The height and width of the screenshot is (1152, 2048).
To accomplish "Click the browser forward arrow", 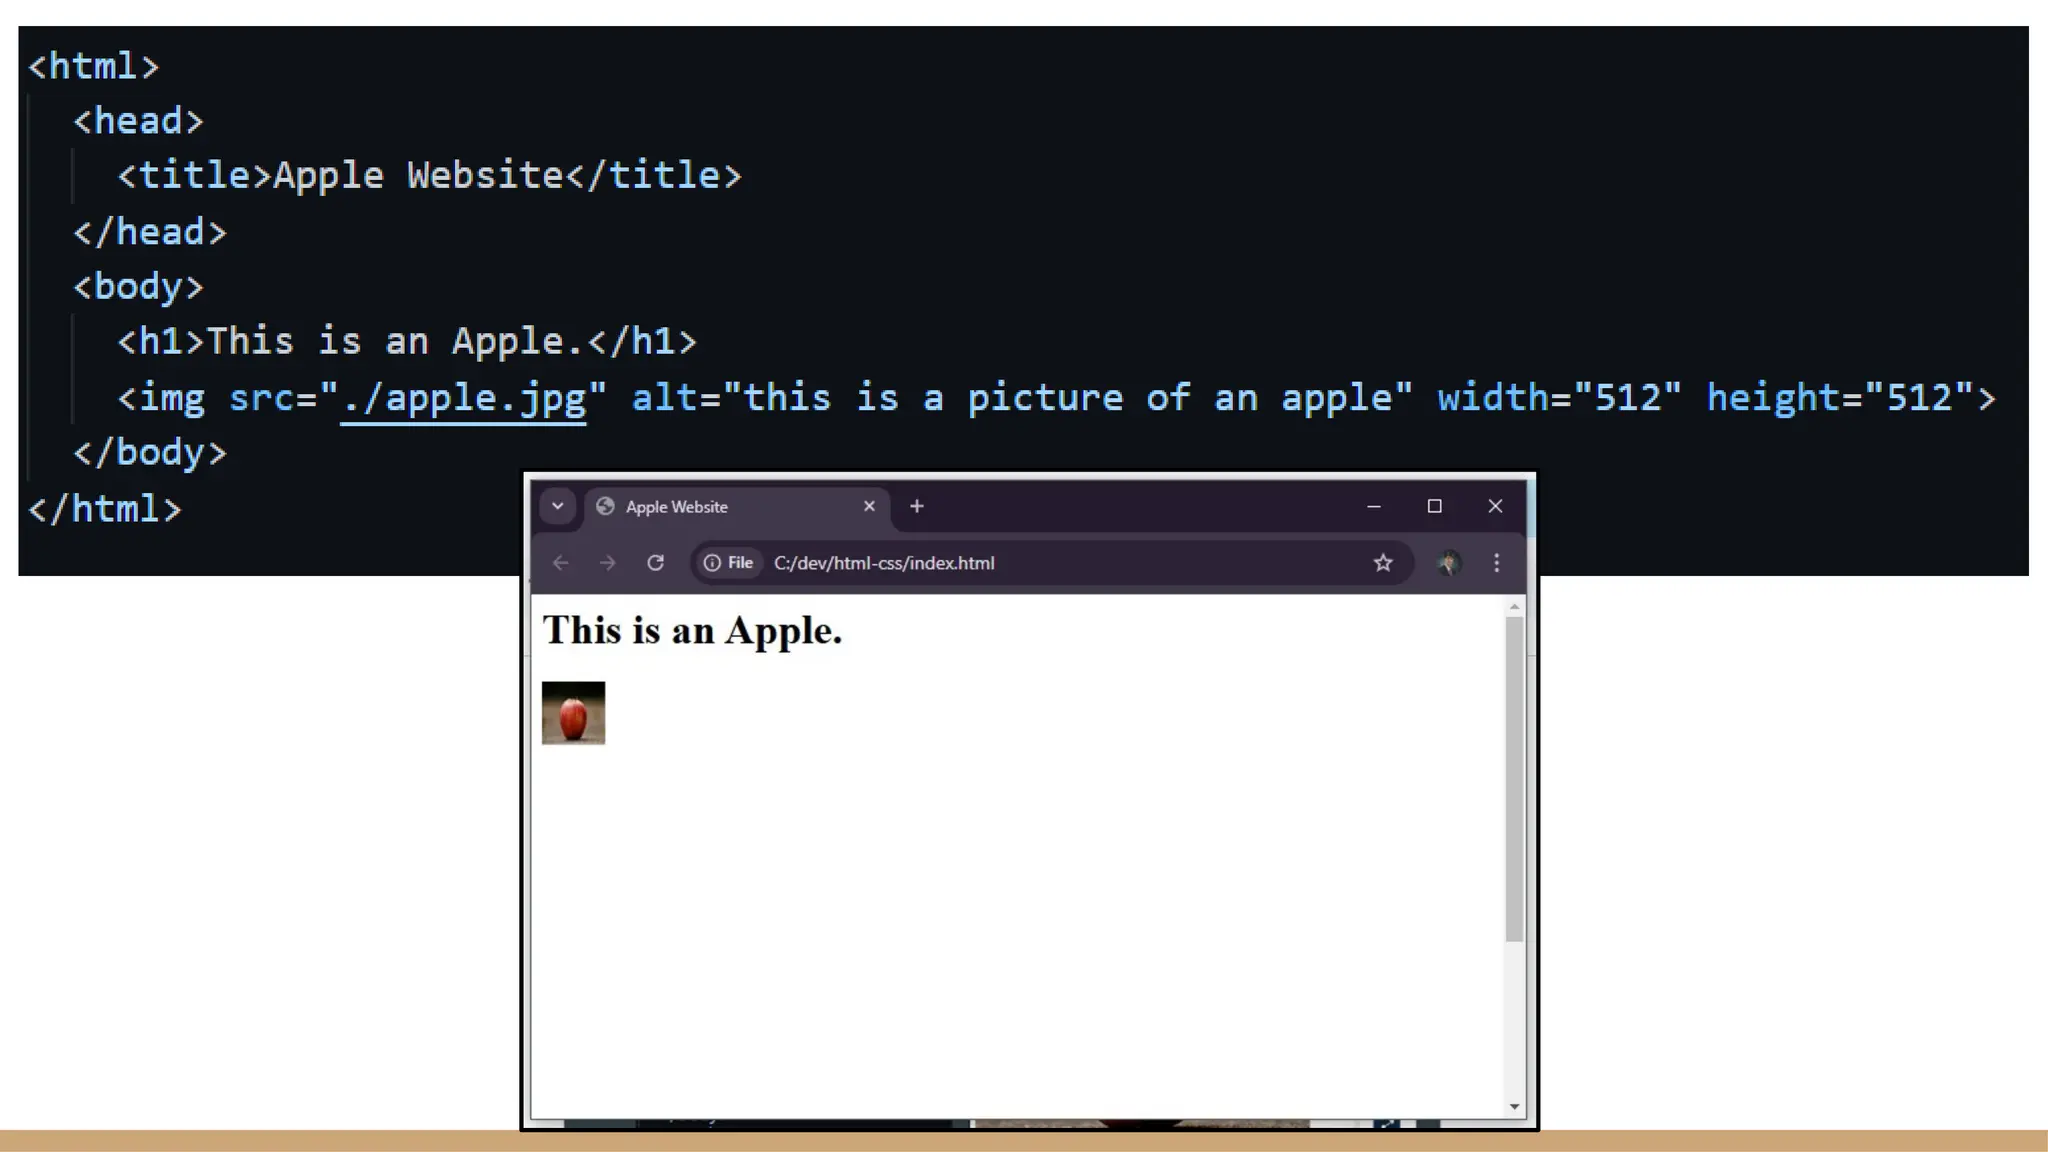I will 608,563.
